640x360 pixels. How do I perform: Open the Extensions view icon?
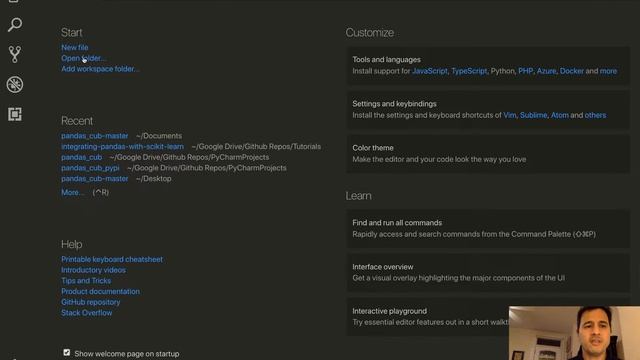(x=15, y=114)
